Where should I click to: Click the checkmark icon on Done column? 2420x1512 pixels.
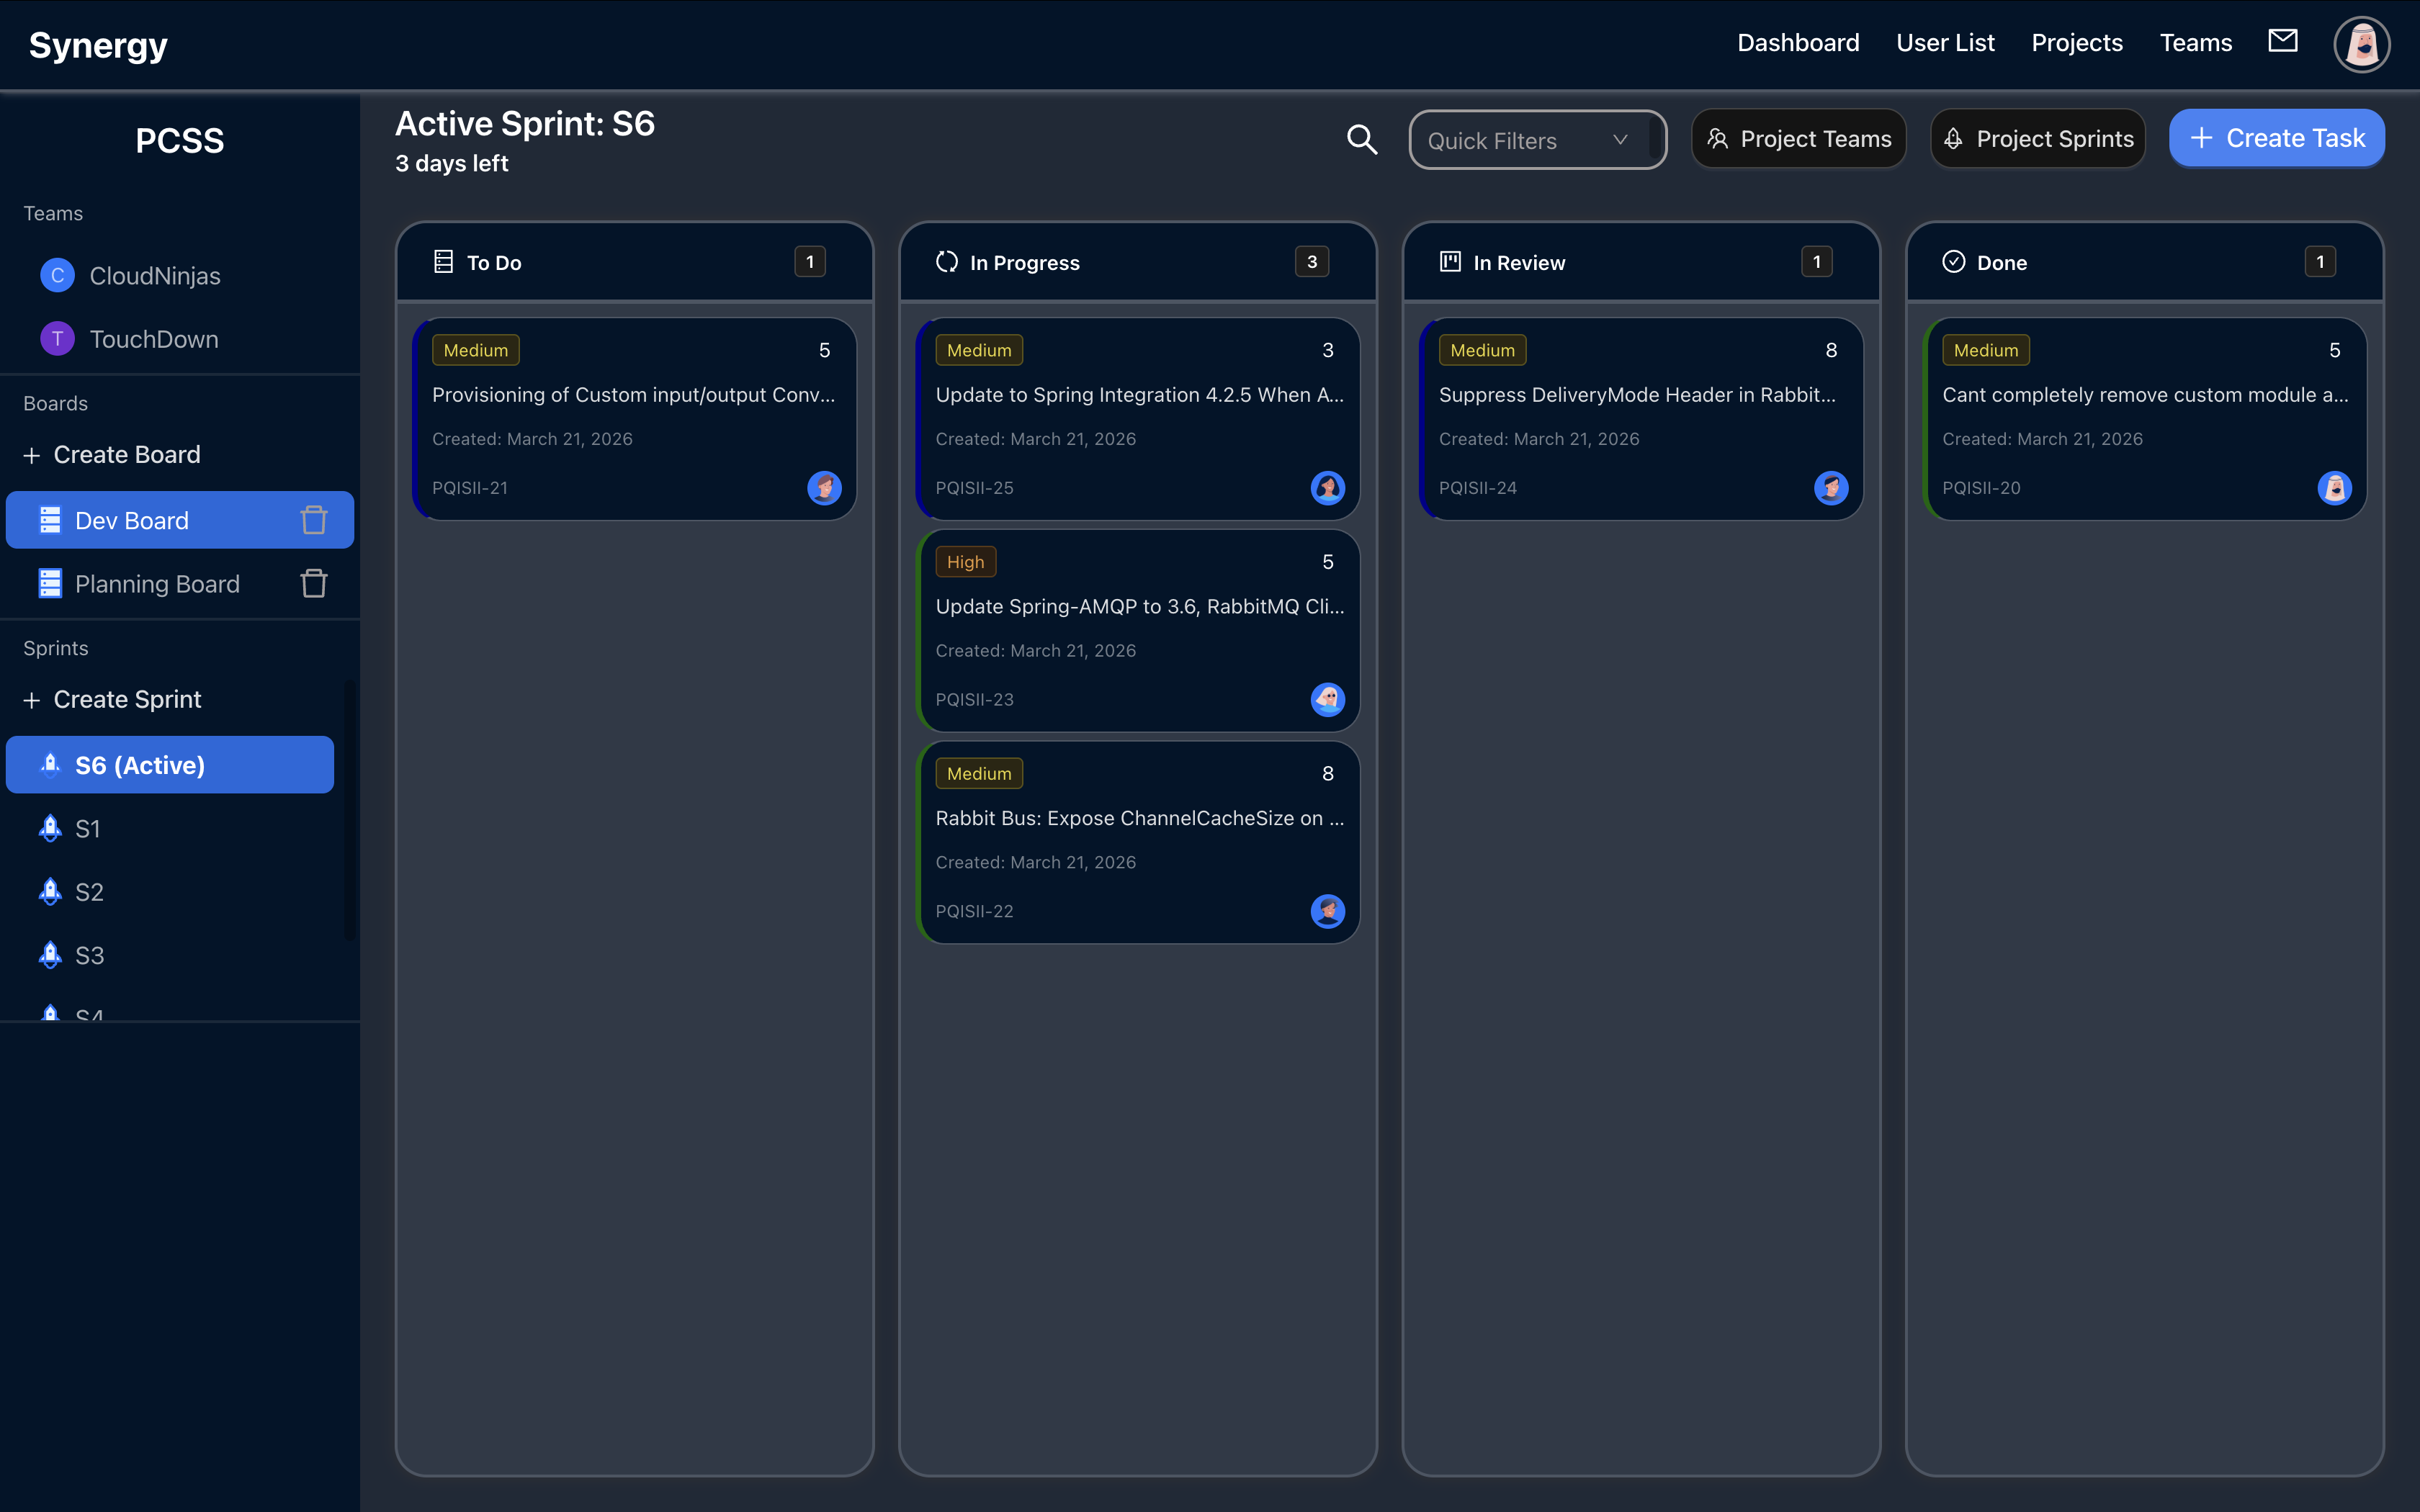pos(1955,262)
